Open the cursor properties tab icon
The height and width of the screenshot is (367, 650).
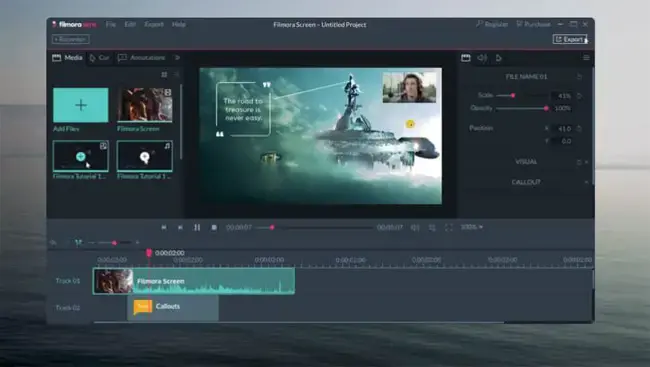(x=499, y=58)
